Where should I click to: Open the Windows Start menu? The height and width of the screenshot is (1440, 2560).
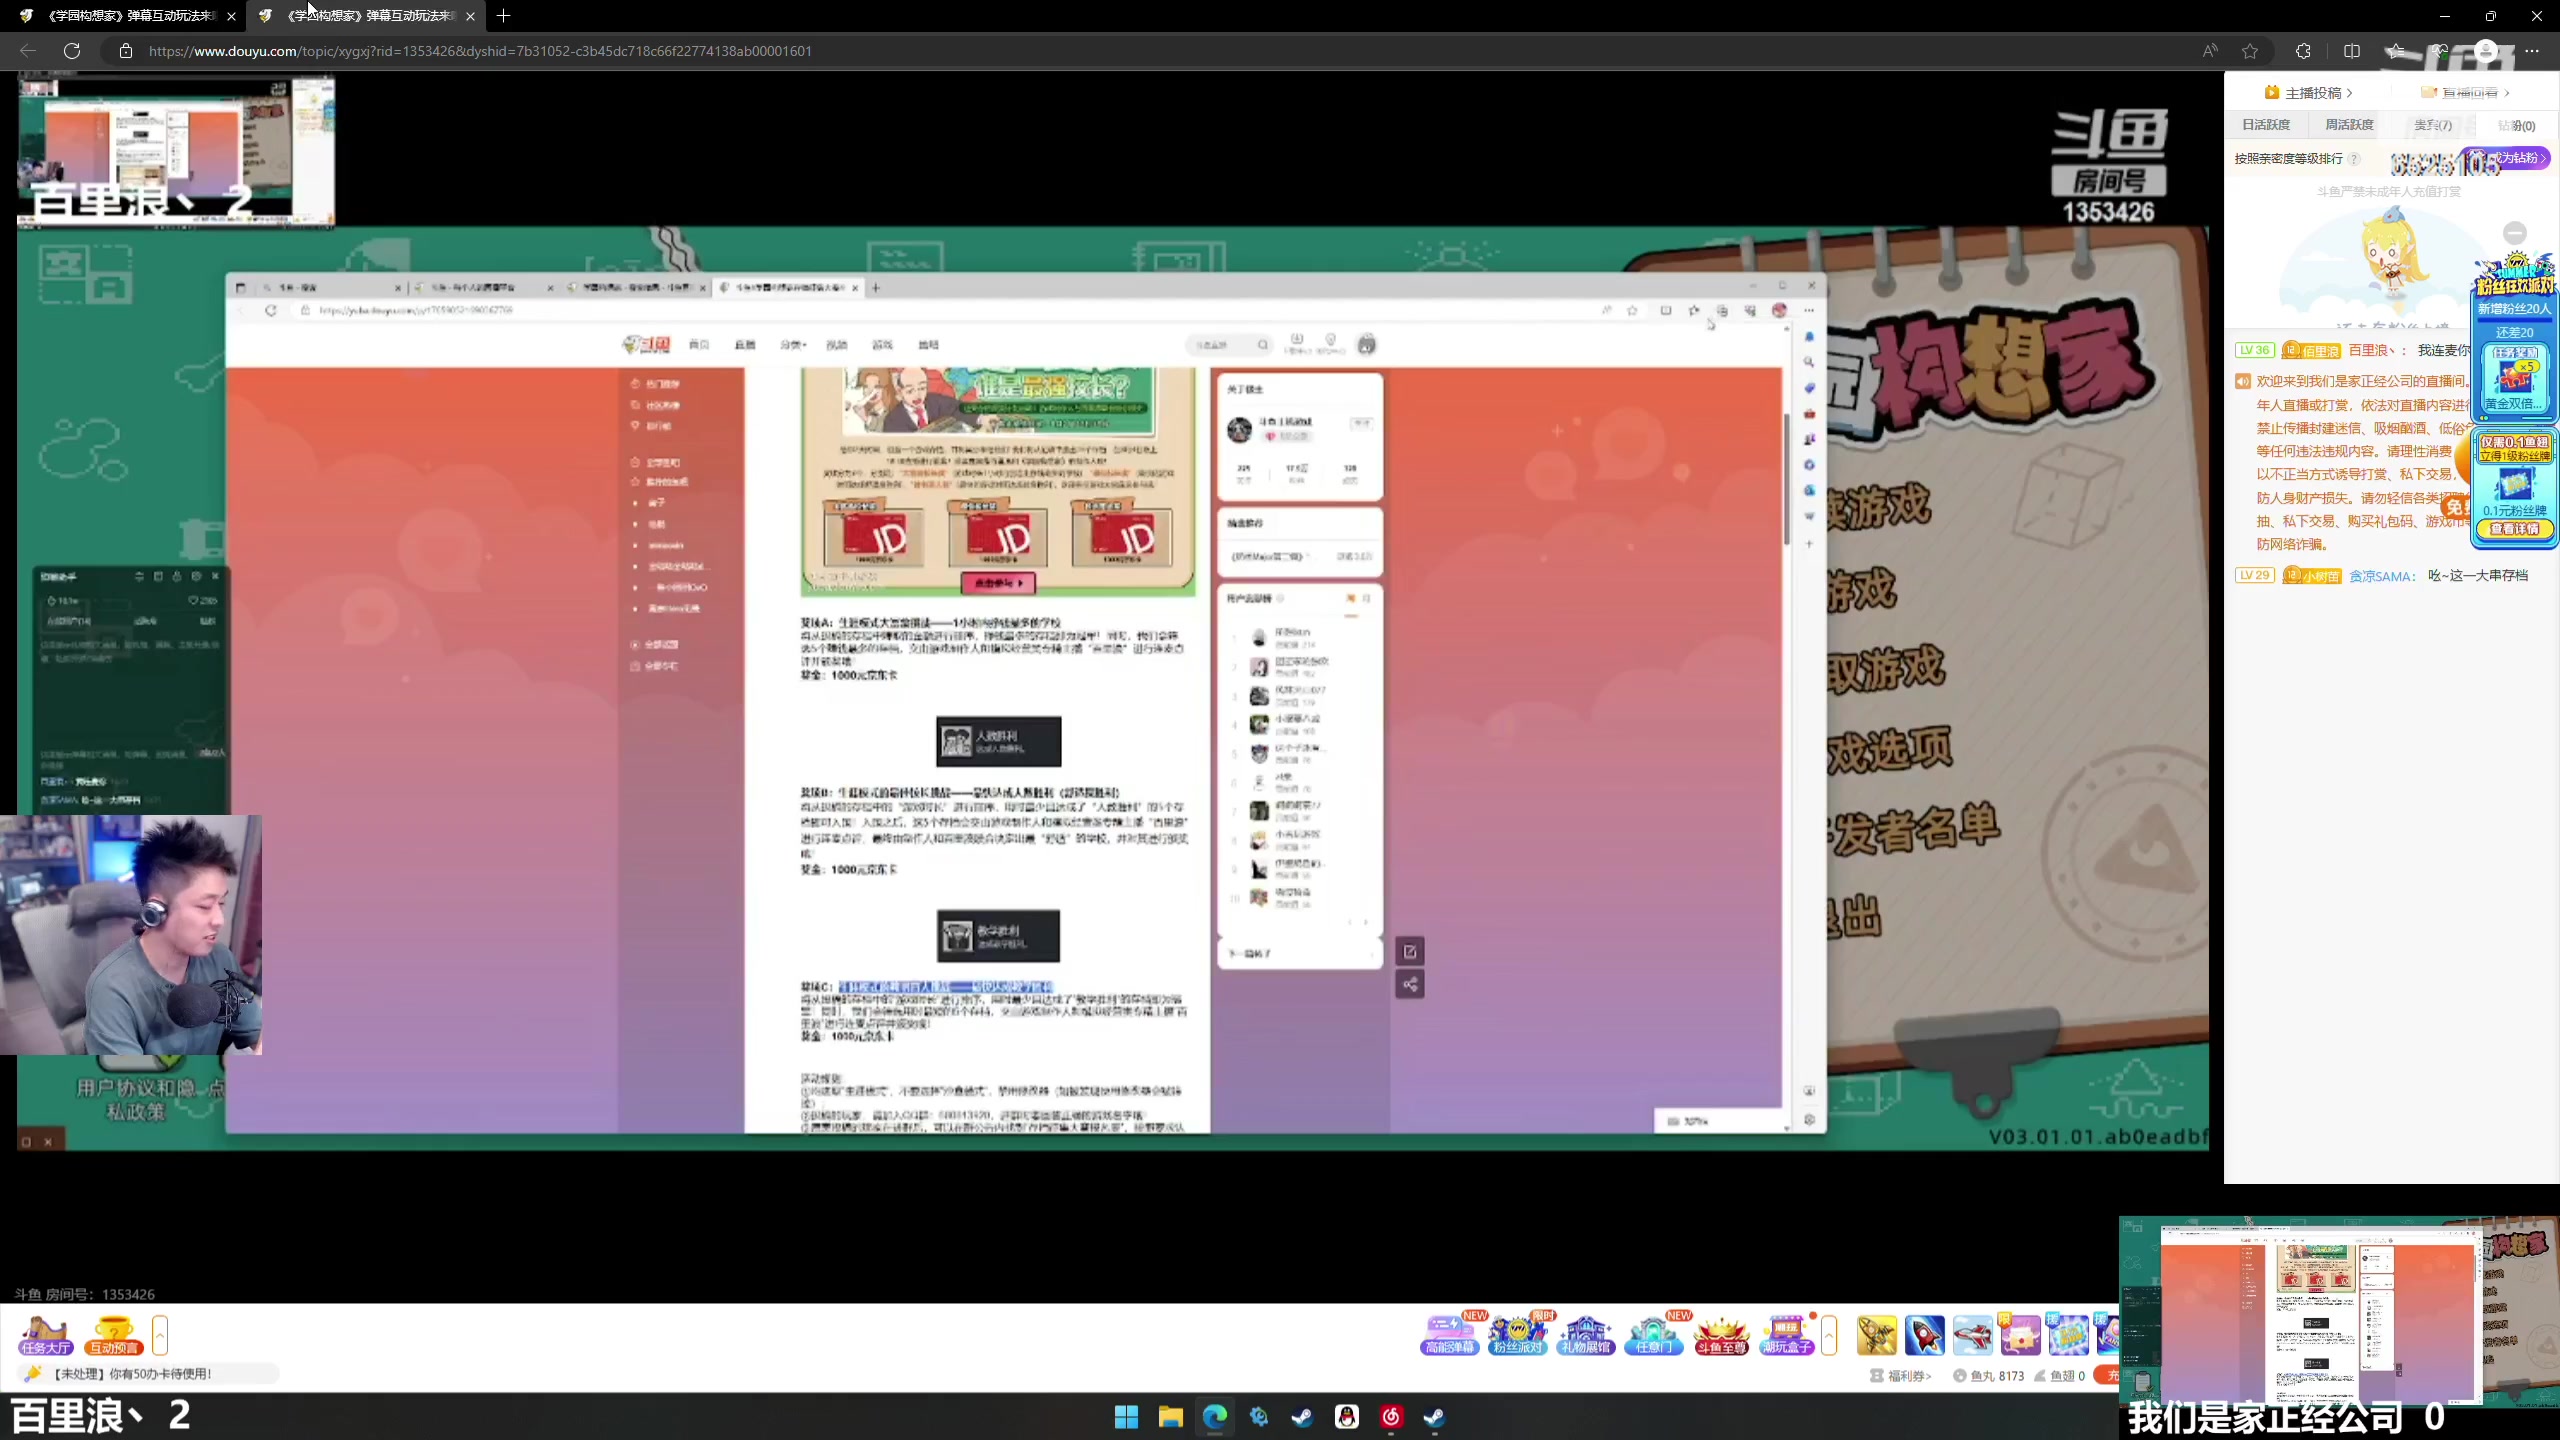pos(1127,1417)
